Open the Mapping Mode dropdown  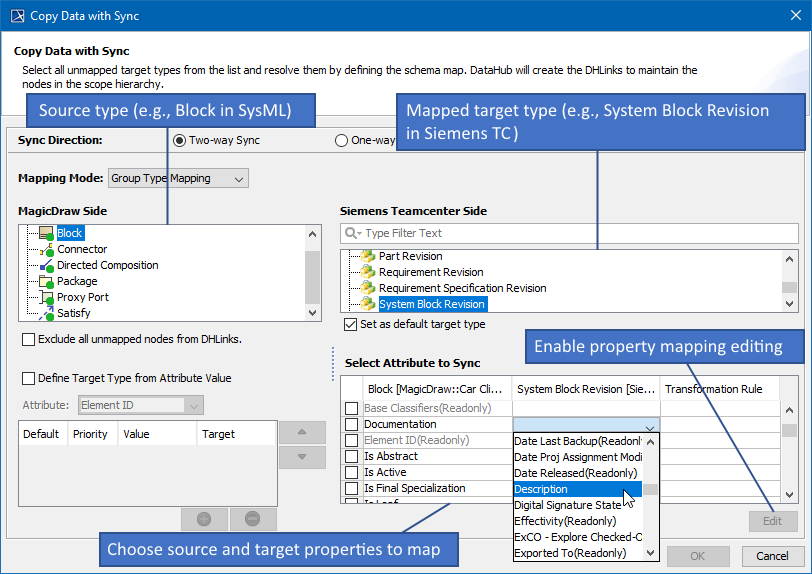point(178,178)
